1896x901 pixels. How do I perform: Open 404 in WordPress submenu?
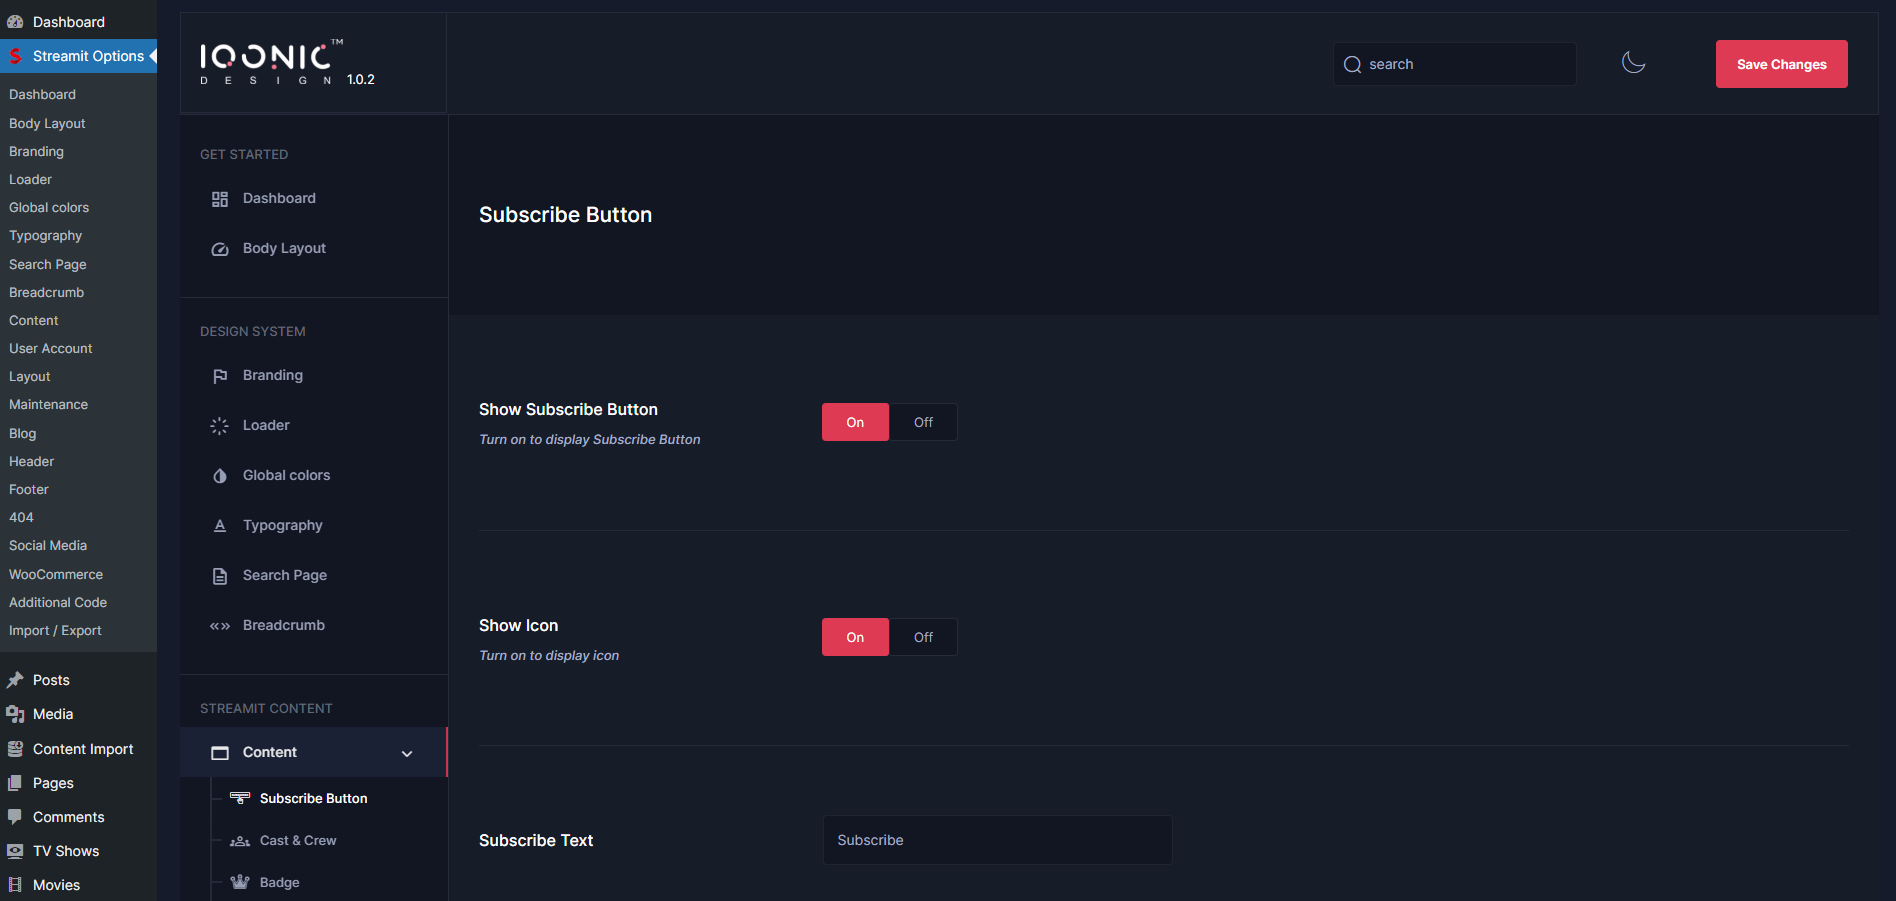tap(21, 517)
